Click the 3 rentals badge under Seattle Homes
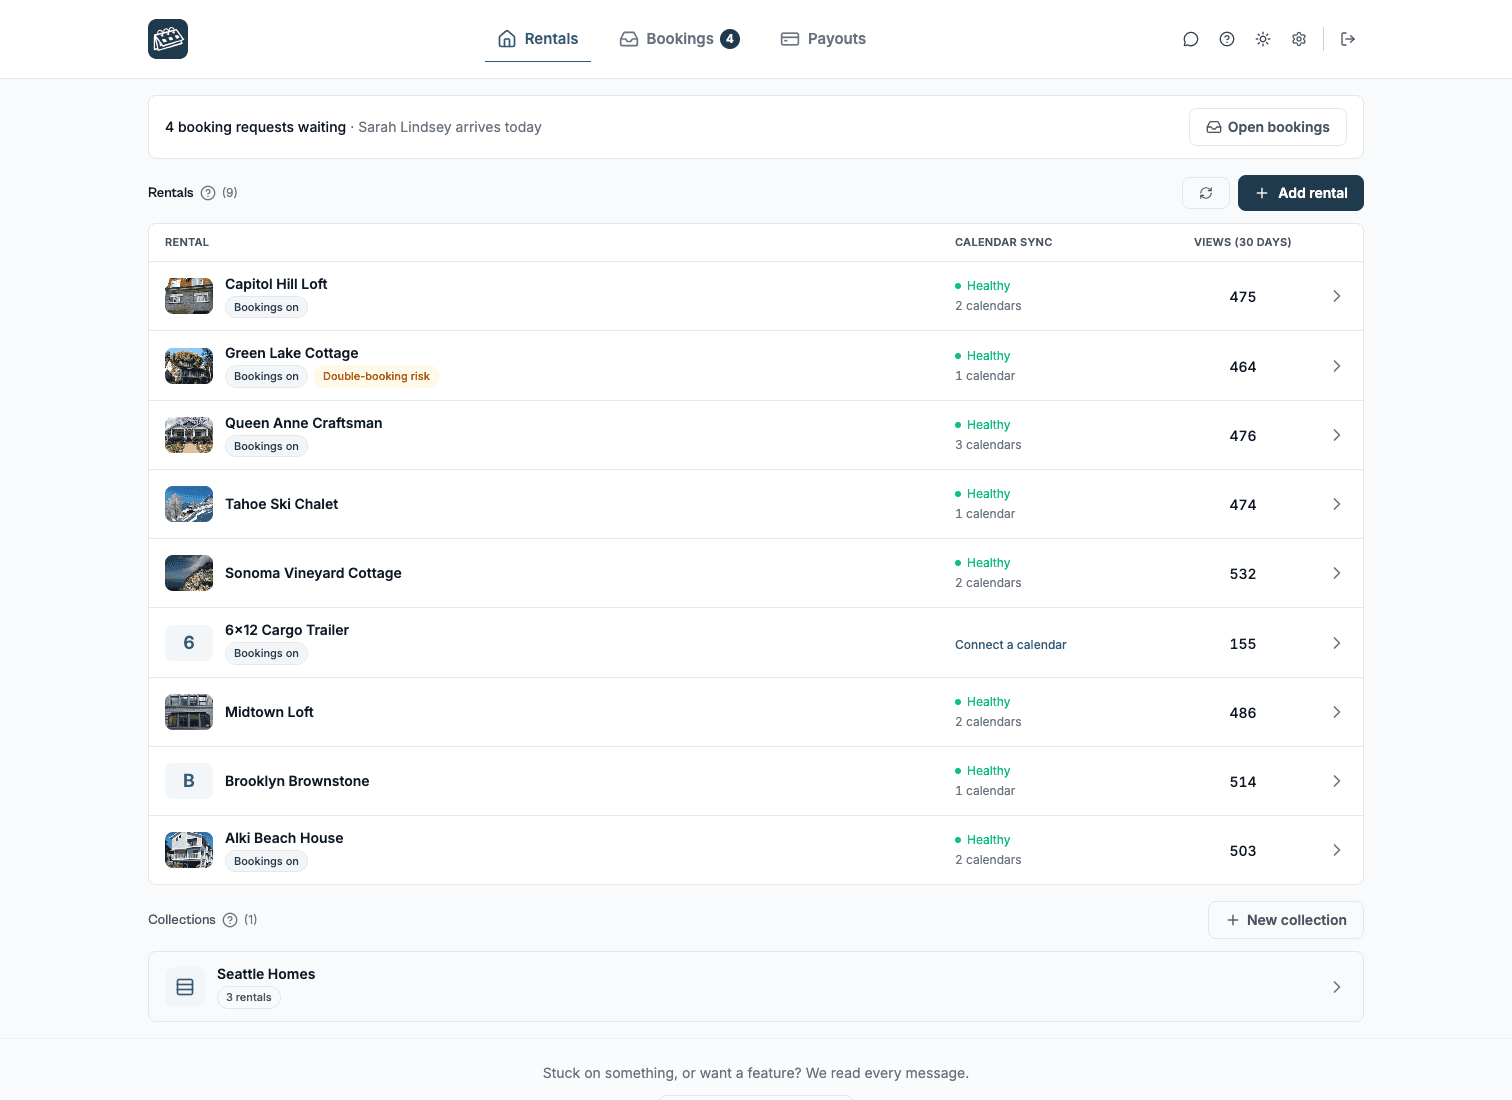1512x1100 pixels. (x=249, y=998)
